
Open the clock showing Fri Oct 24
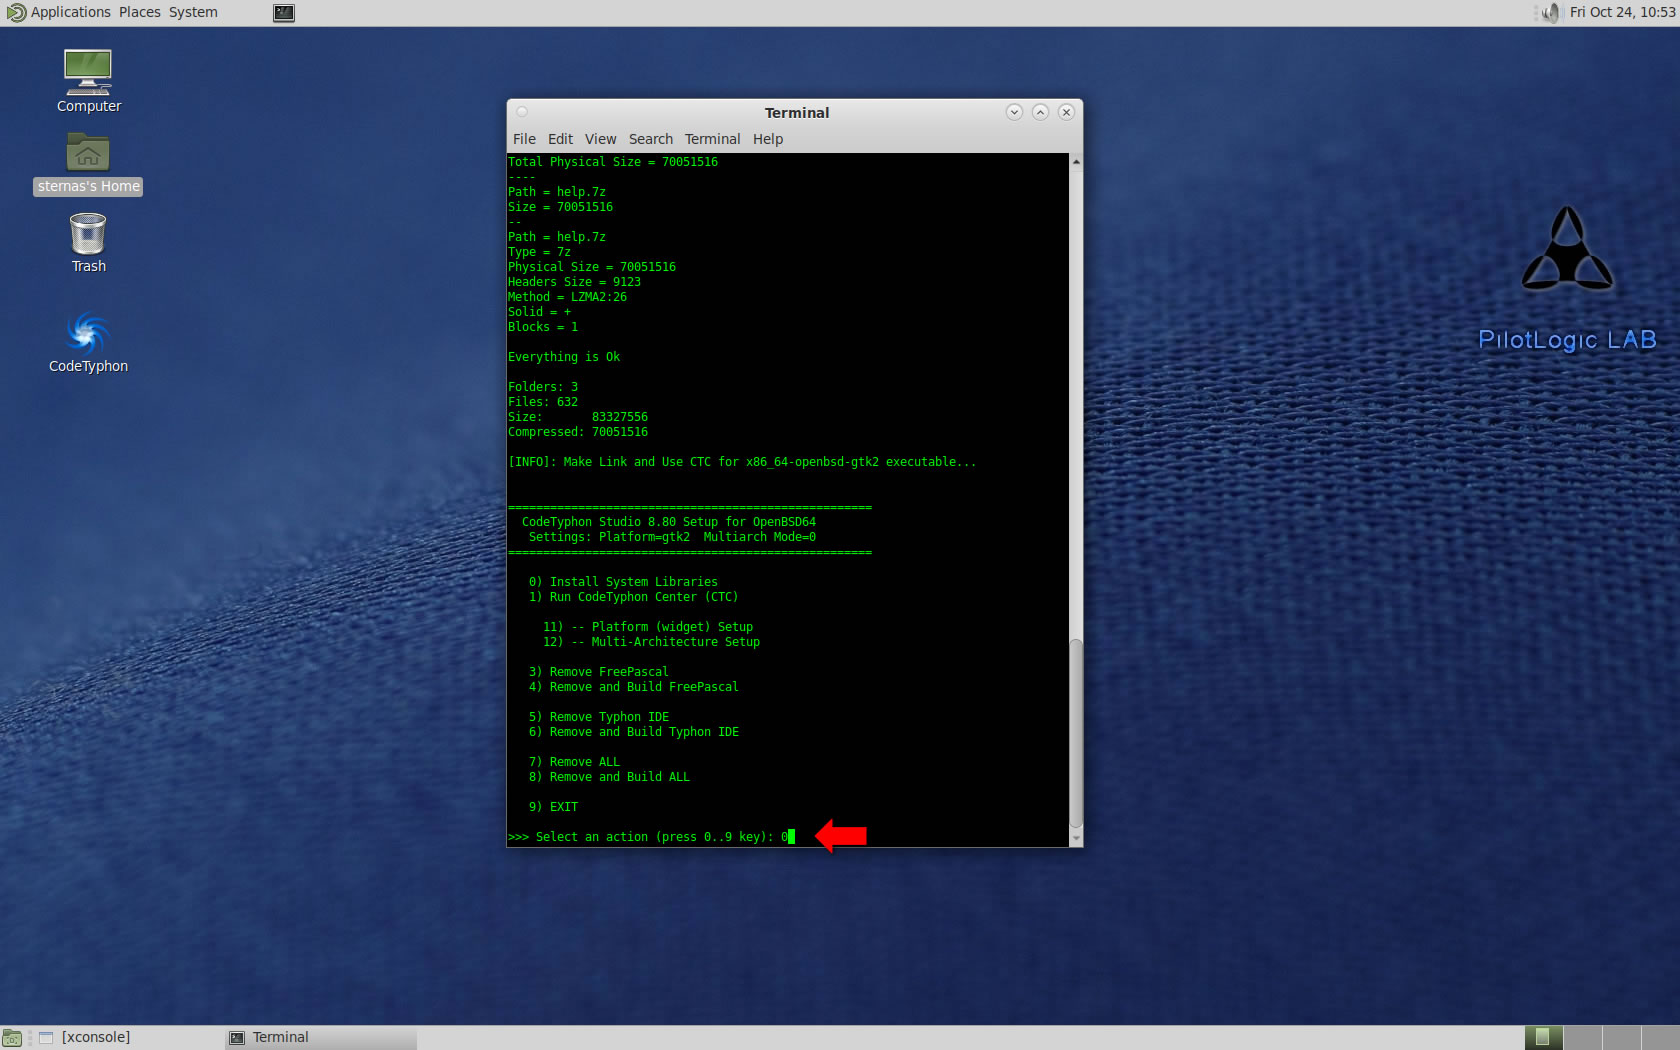pos(1621,13)
